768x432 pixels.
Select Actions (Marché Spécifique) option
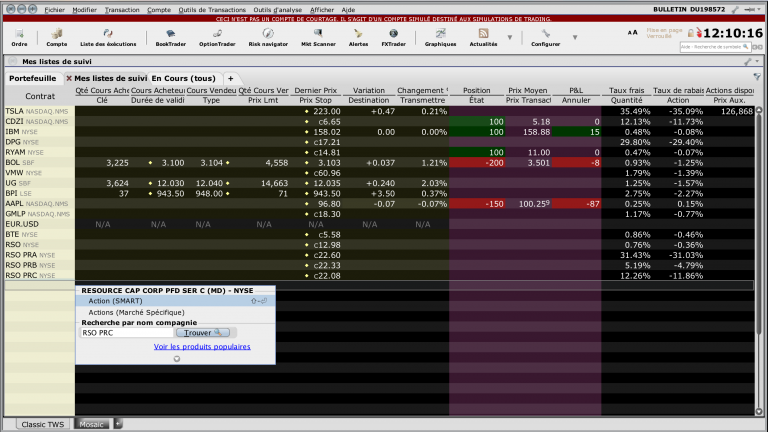[175, 312]
